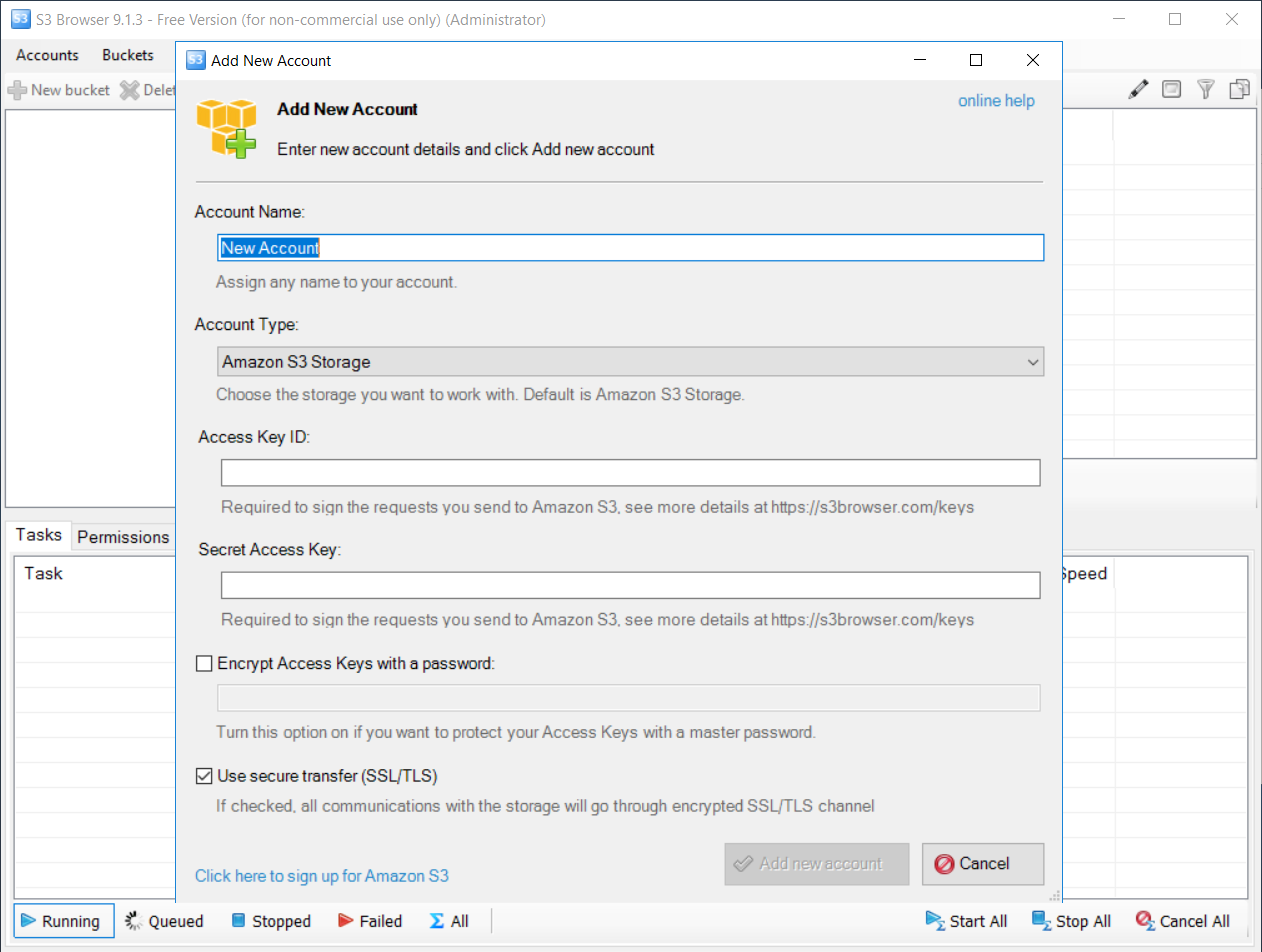Click the square window icon in S3 Browser toolbar

[1171, 89]
